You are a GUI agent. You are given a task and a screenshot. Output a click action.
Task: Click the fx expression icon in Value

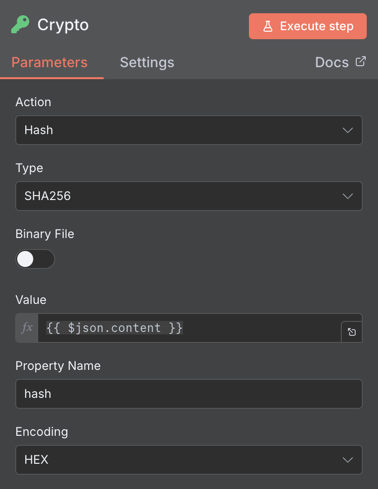[x=27, y=328]
